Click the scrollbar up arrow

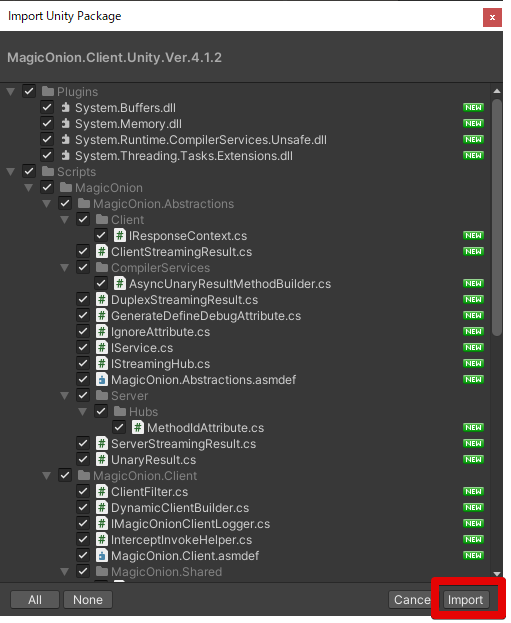click(x=497, y=91)
